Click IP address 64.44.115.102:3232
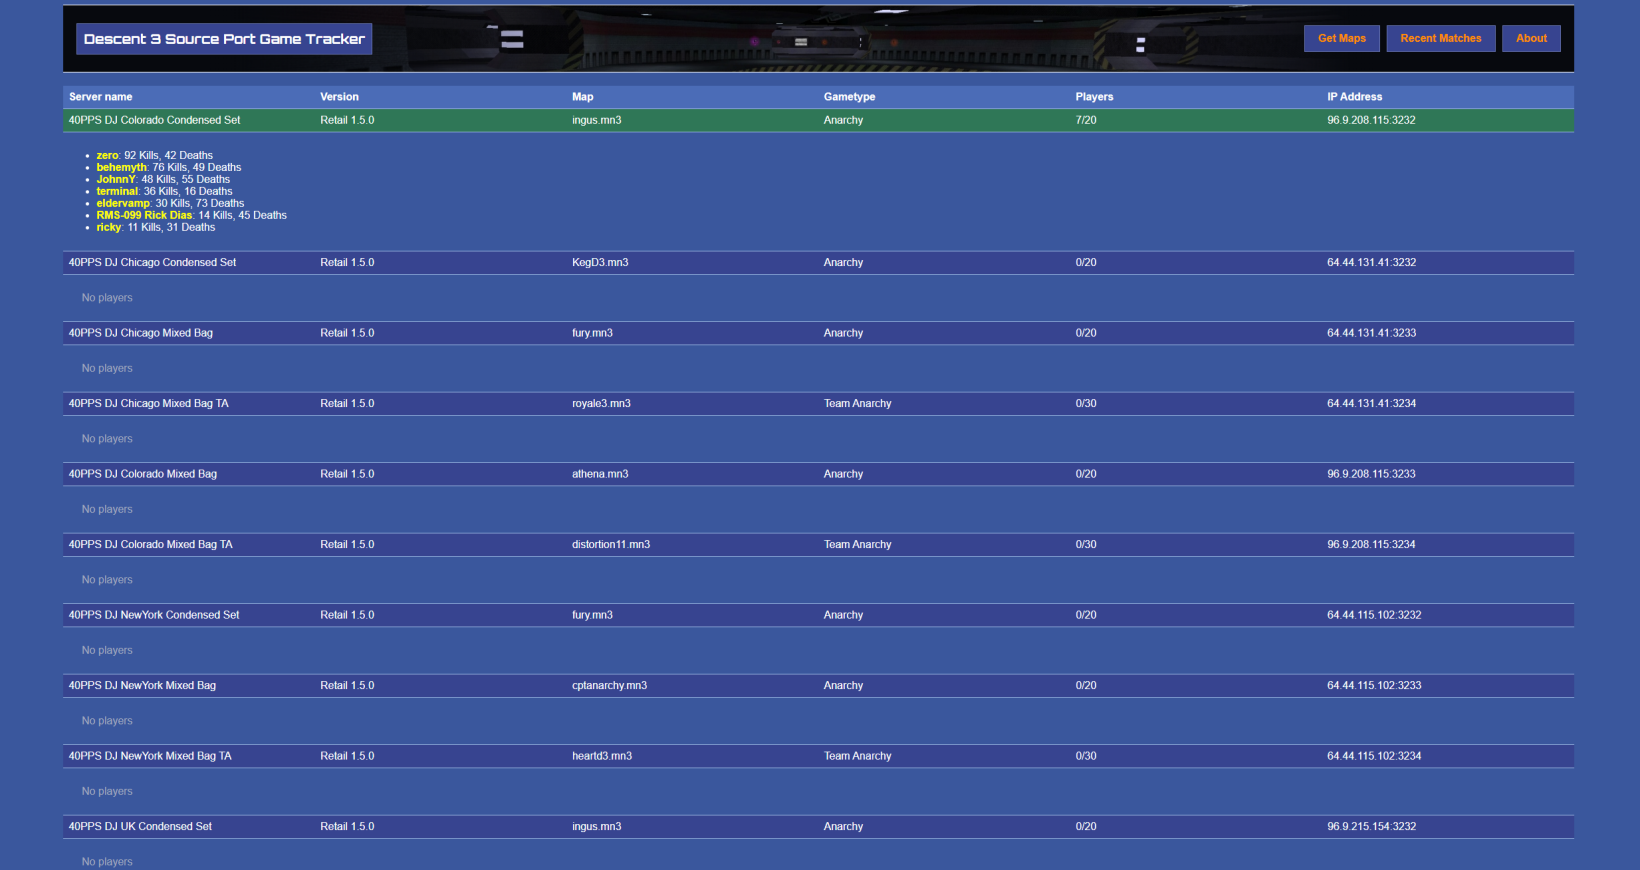 1374,615
